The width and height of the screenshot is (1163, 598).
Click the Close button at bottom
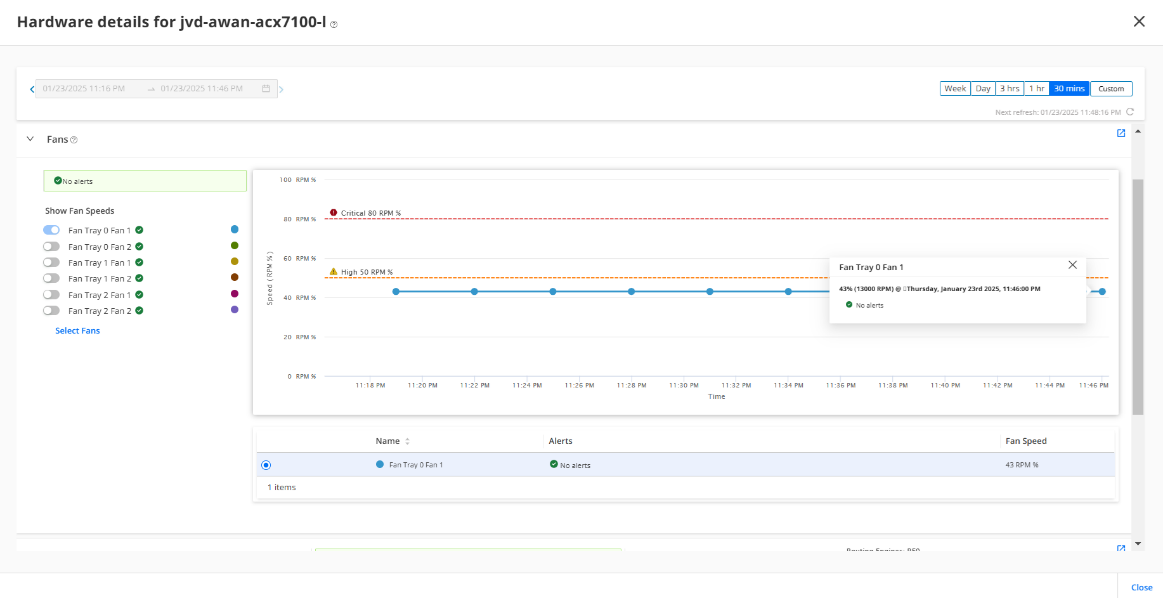point(1141,587)
